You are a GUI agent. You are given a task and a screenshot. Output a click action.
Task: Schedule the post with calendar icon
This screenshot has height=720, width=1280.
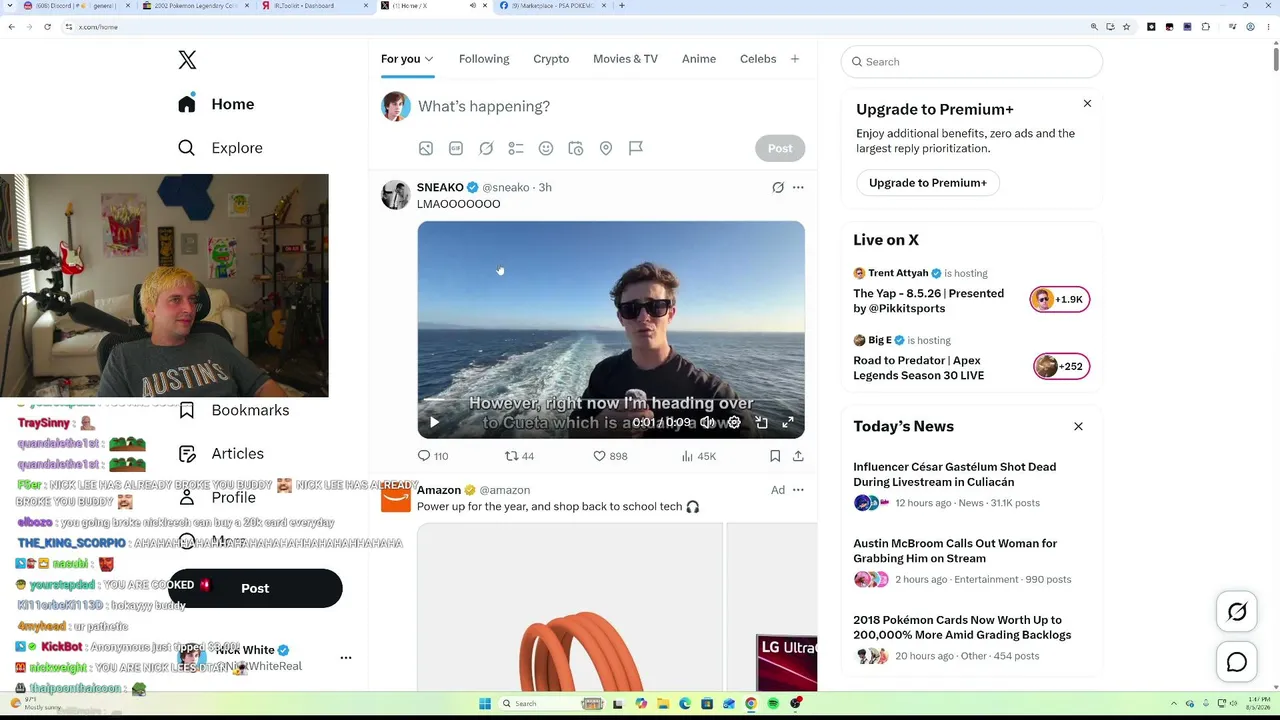coord(576,148)
